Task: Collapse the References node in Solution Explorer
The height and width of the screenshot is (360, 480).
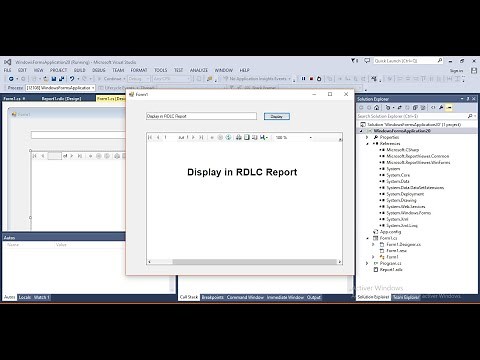Action: click(x=367, y=144)
